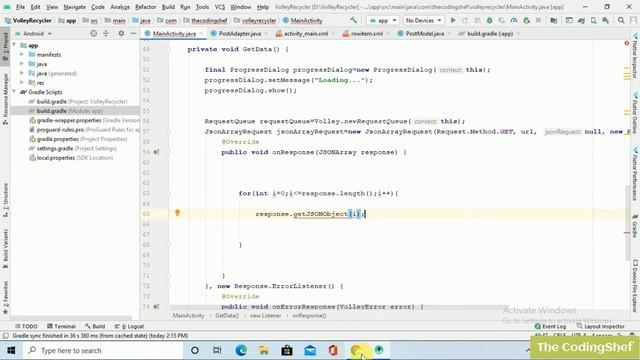Run the app with the green play icon
Viewport: 640px width, 360px height.
coord(453,20)
